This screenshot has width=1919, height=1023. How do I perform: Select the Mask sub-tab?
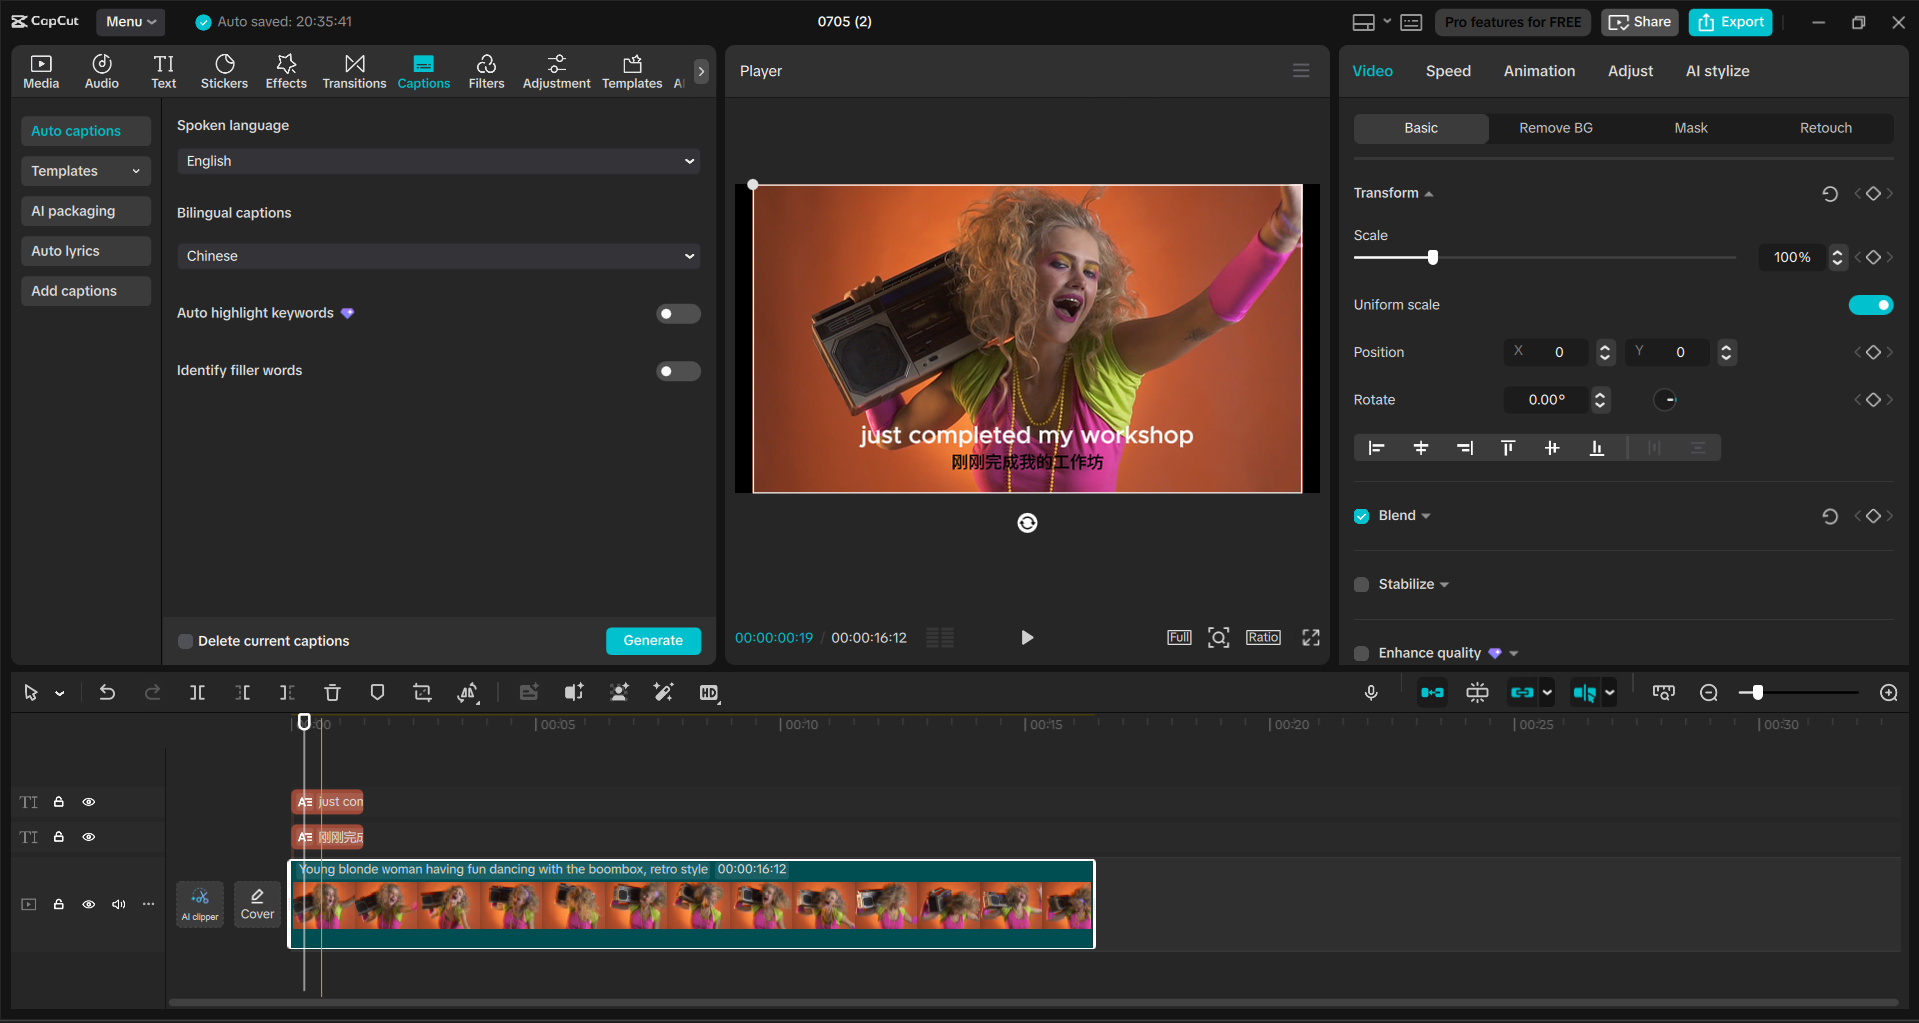[x=1691, y=128]
